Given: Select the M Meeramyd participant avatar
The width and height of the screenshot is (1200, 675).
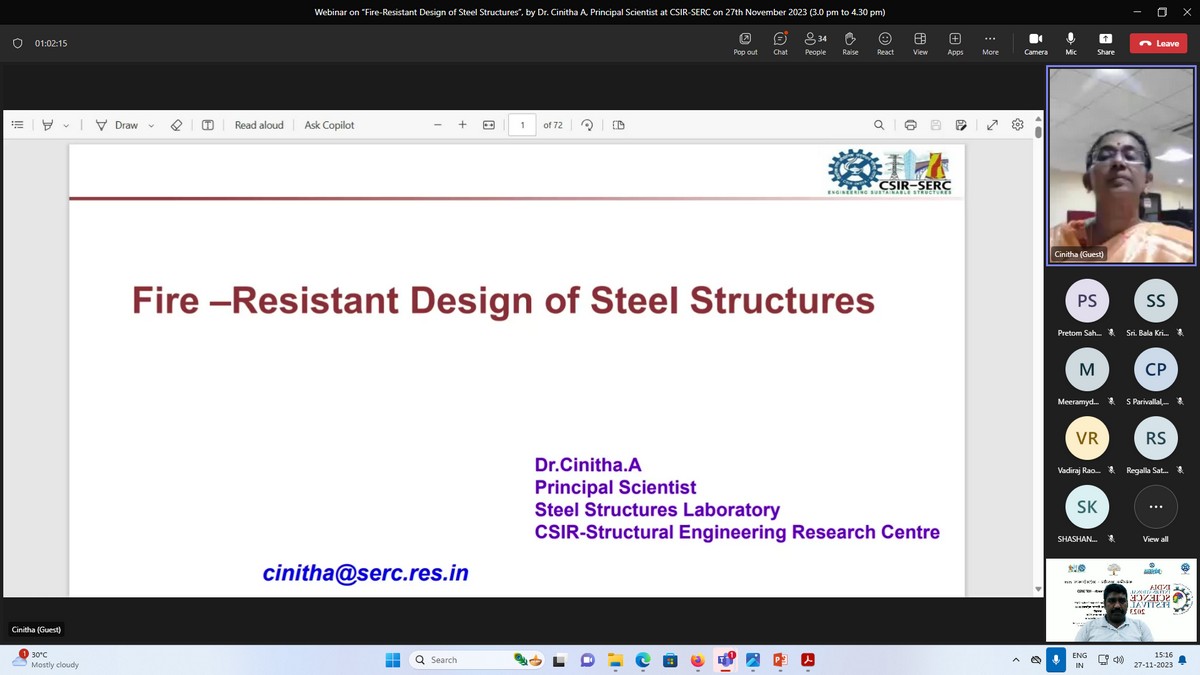Looking at the screenshot, I should click(1087, 369).
